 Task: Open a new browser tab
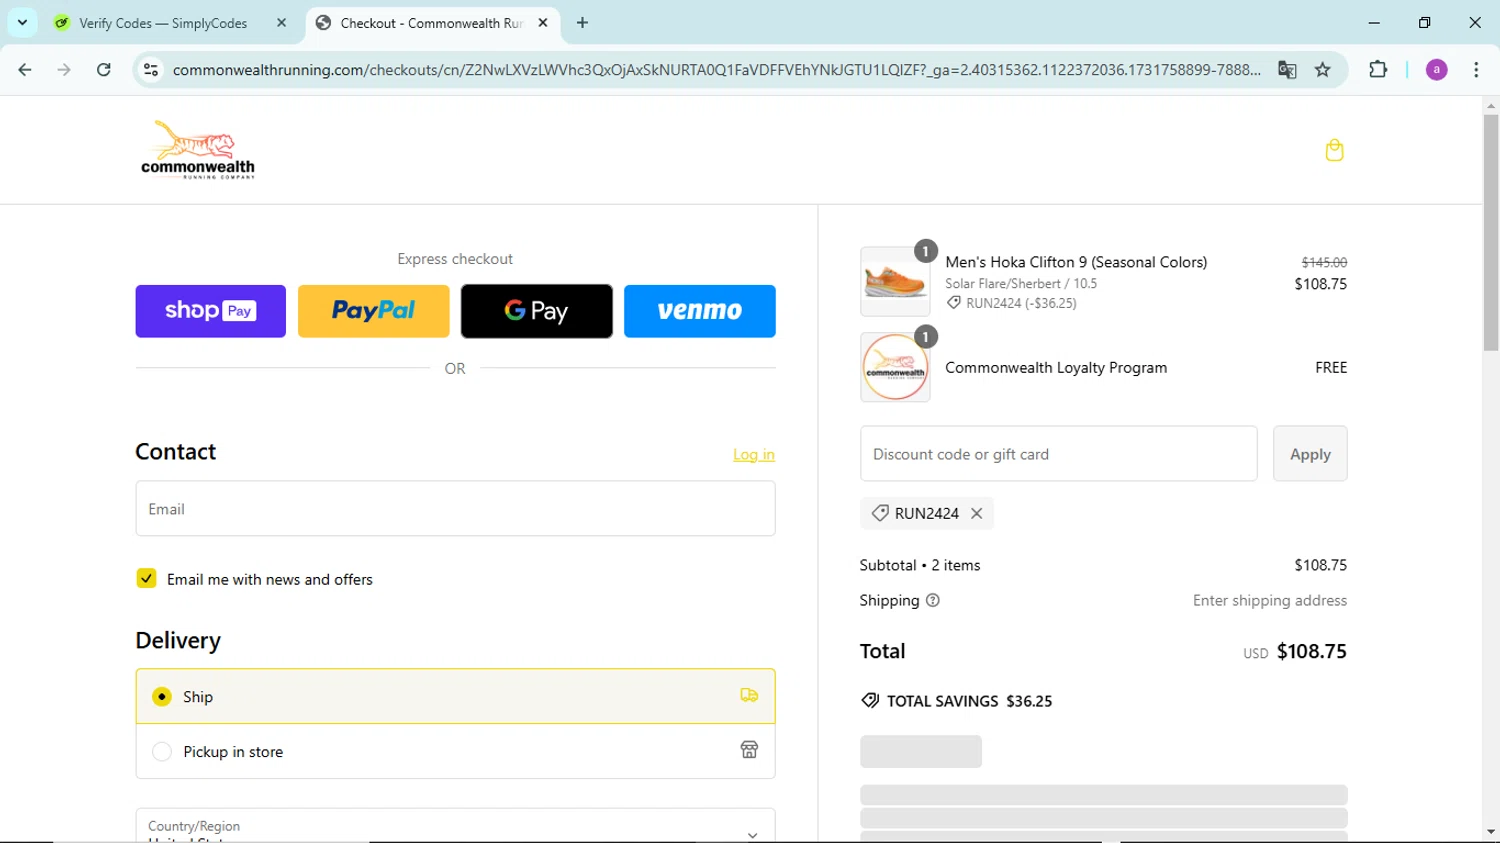tap(582, 22)
